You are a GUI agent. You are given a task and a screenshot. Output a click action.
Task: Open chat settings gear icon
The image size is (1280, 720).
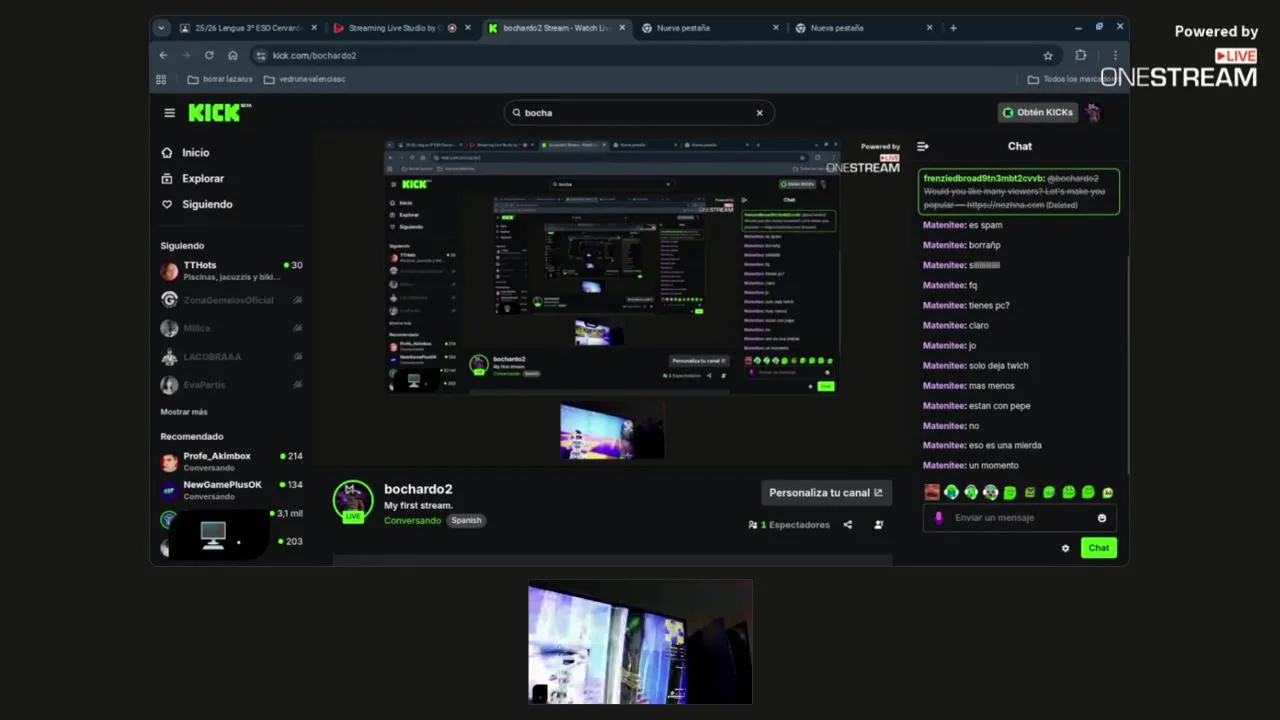[x=1065, y=548]
